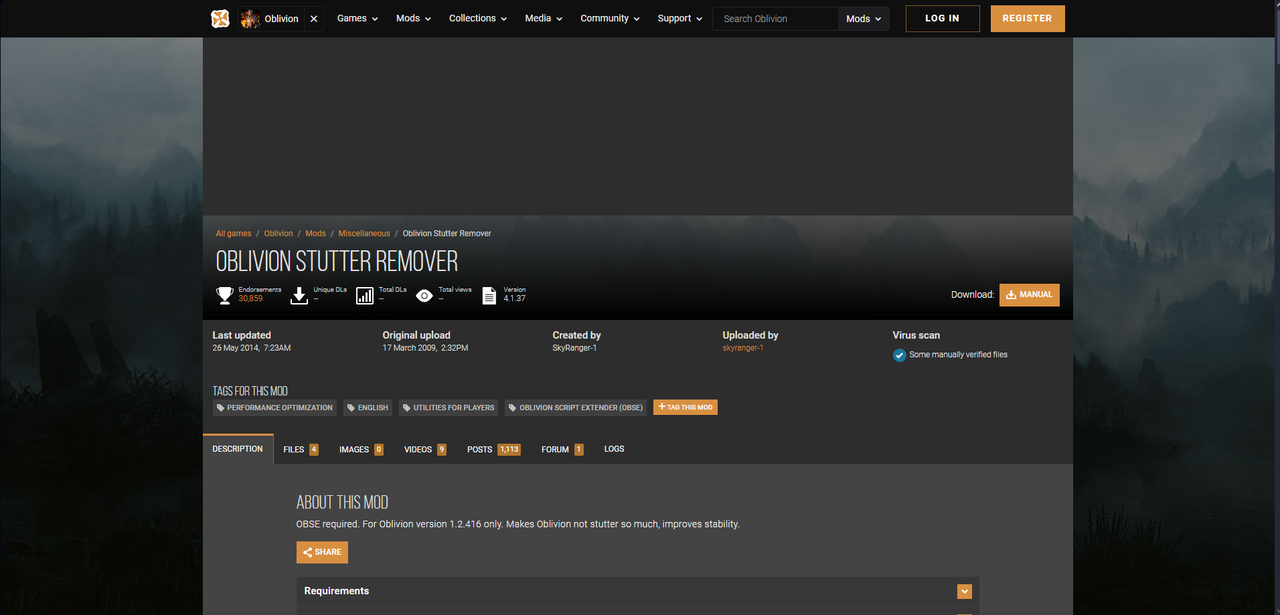Click the creator name SkyRanger-1
Viewport: 1280px width, 615px height.
tap(573, 348)
